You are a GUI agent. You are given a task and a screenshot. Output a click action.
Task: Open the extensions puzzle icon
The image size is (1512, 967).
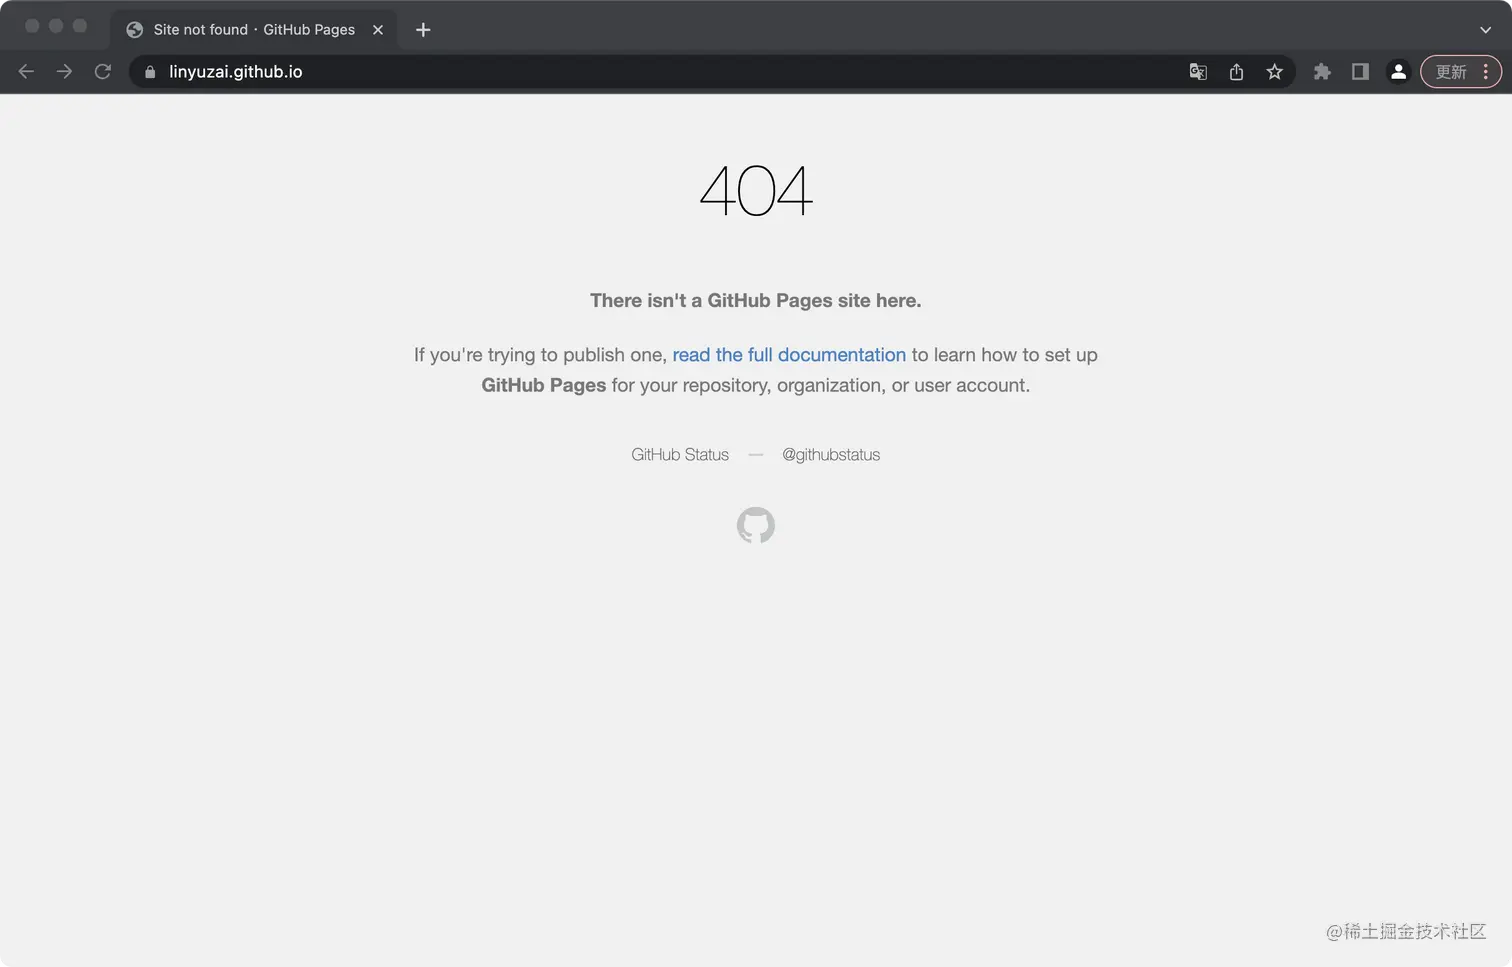pyautogui.click(x=1322, y=71)
